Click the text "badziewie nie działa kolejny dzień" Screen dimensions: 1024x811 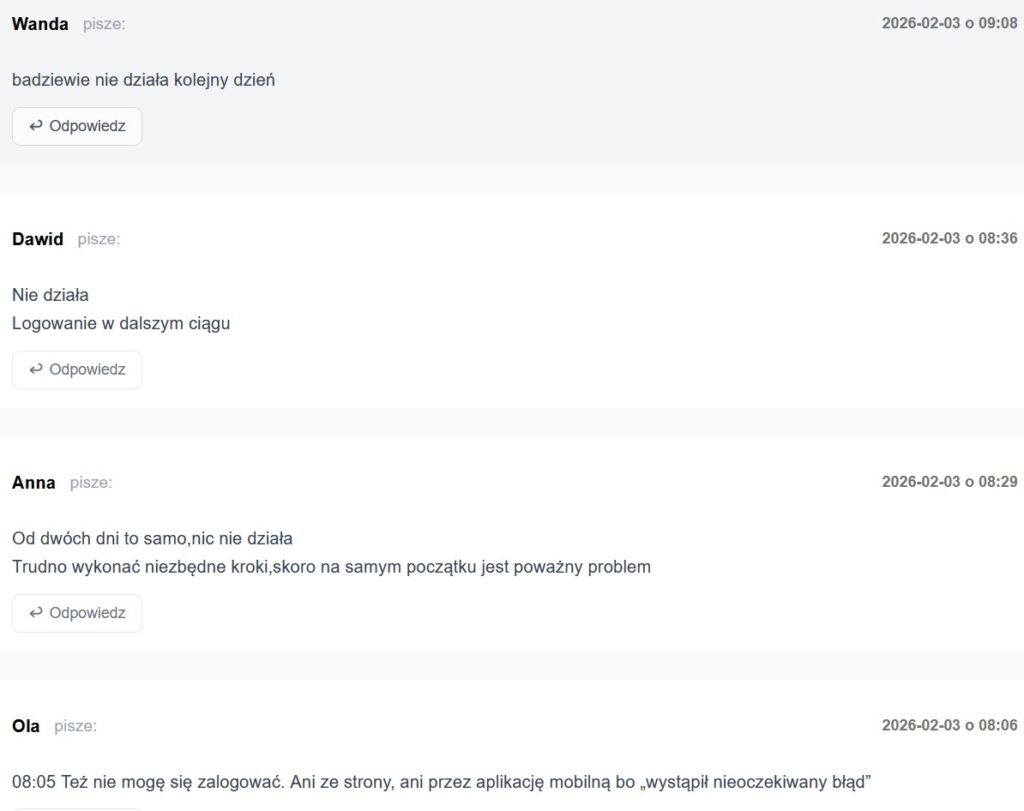point(143,80)
